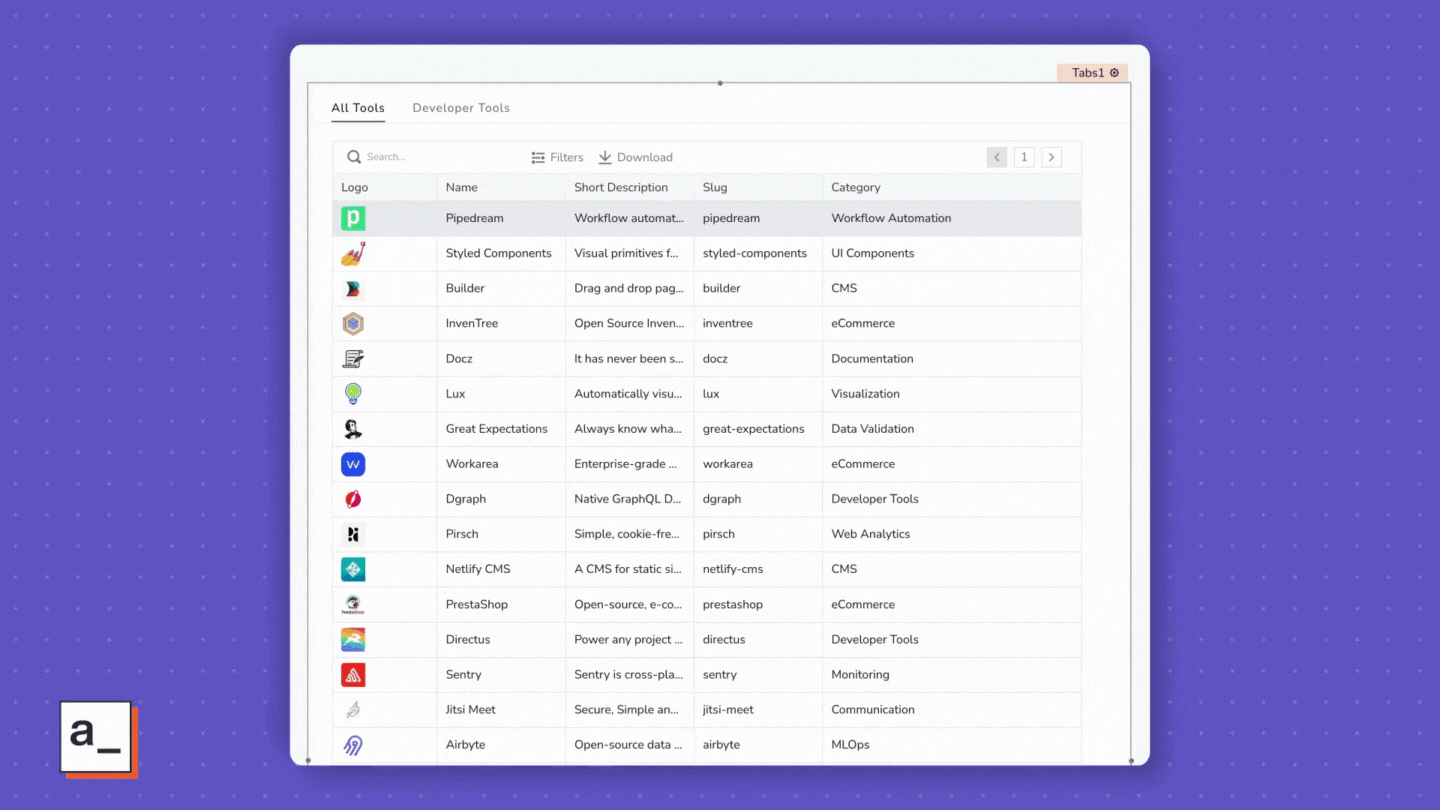Click the page number 1 box
This screenshot has height=810, width=1440.
point(1024,157)
